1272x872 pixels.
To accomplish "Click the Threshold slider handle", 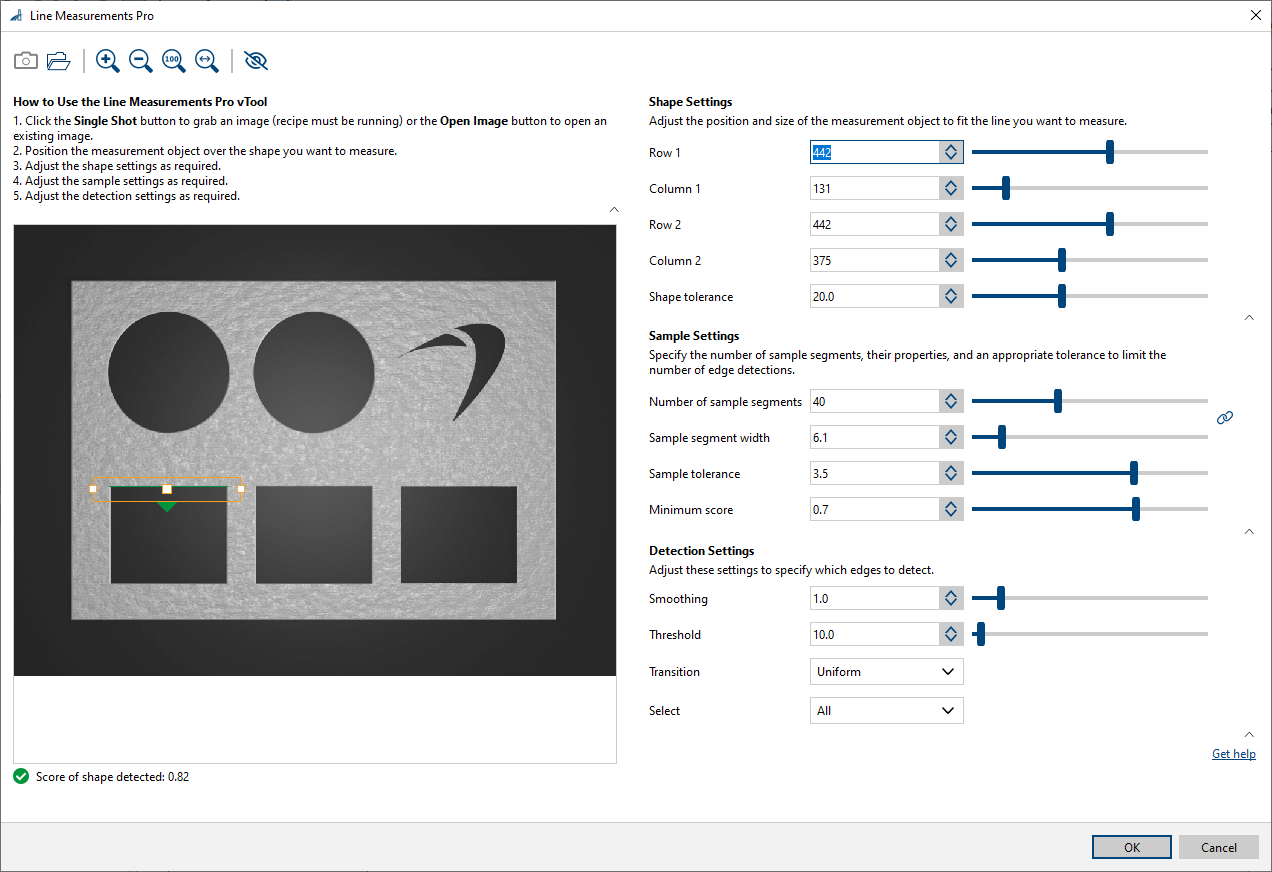I will click(x=981, y=634).
